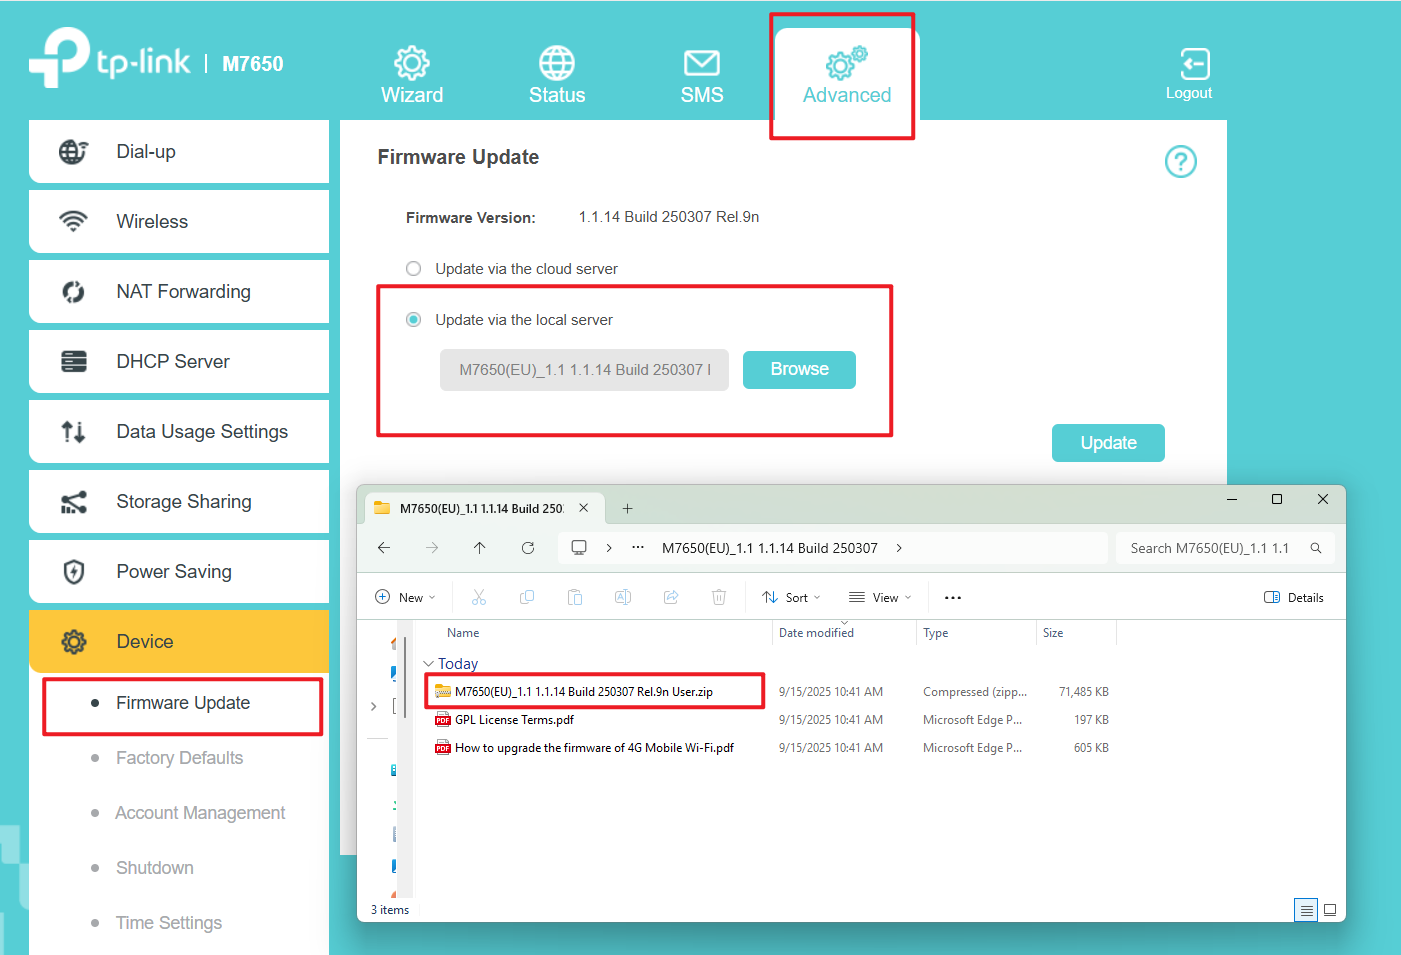Open the help question mark icon
Screen dimensions: 1401x955
(x=1180, y=161)
